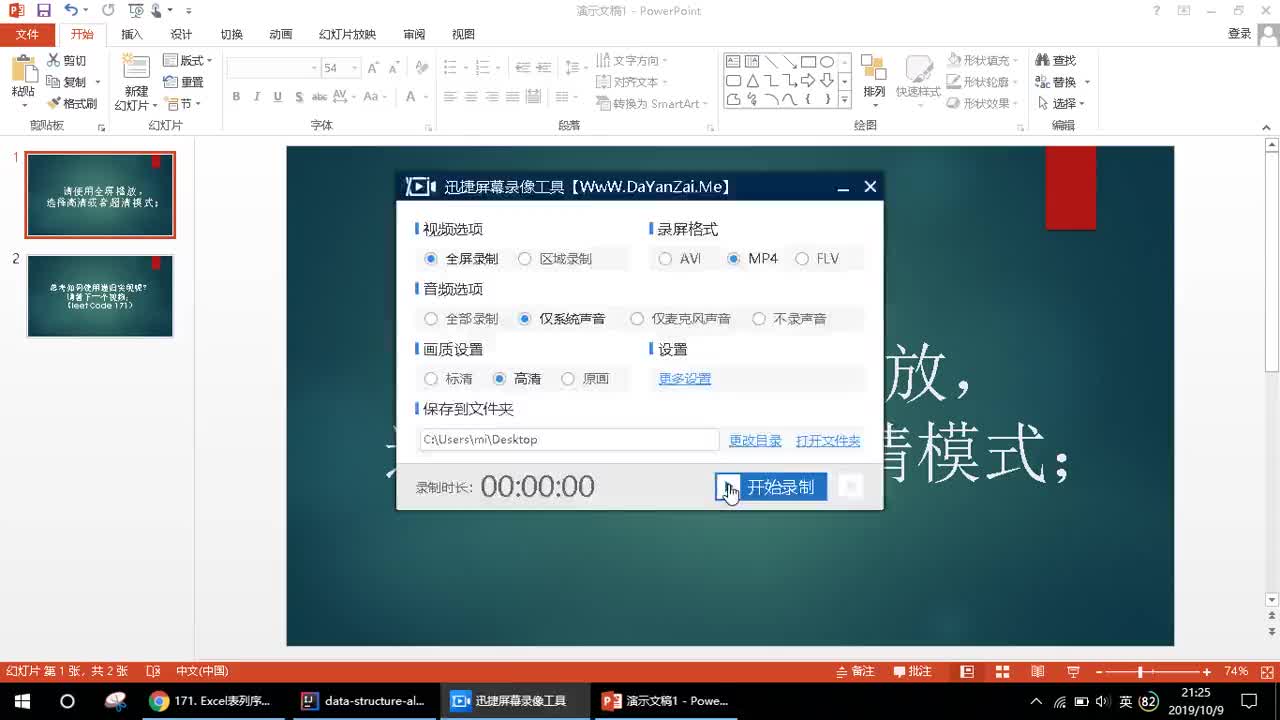
Task: Select the rectangle shape in shapes gallery
Action: click(808, 62)
